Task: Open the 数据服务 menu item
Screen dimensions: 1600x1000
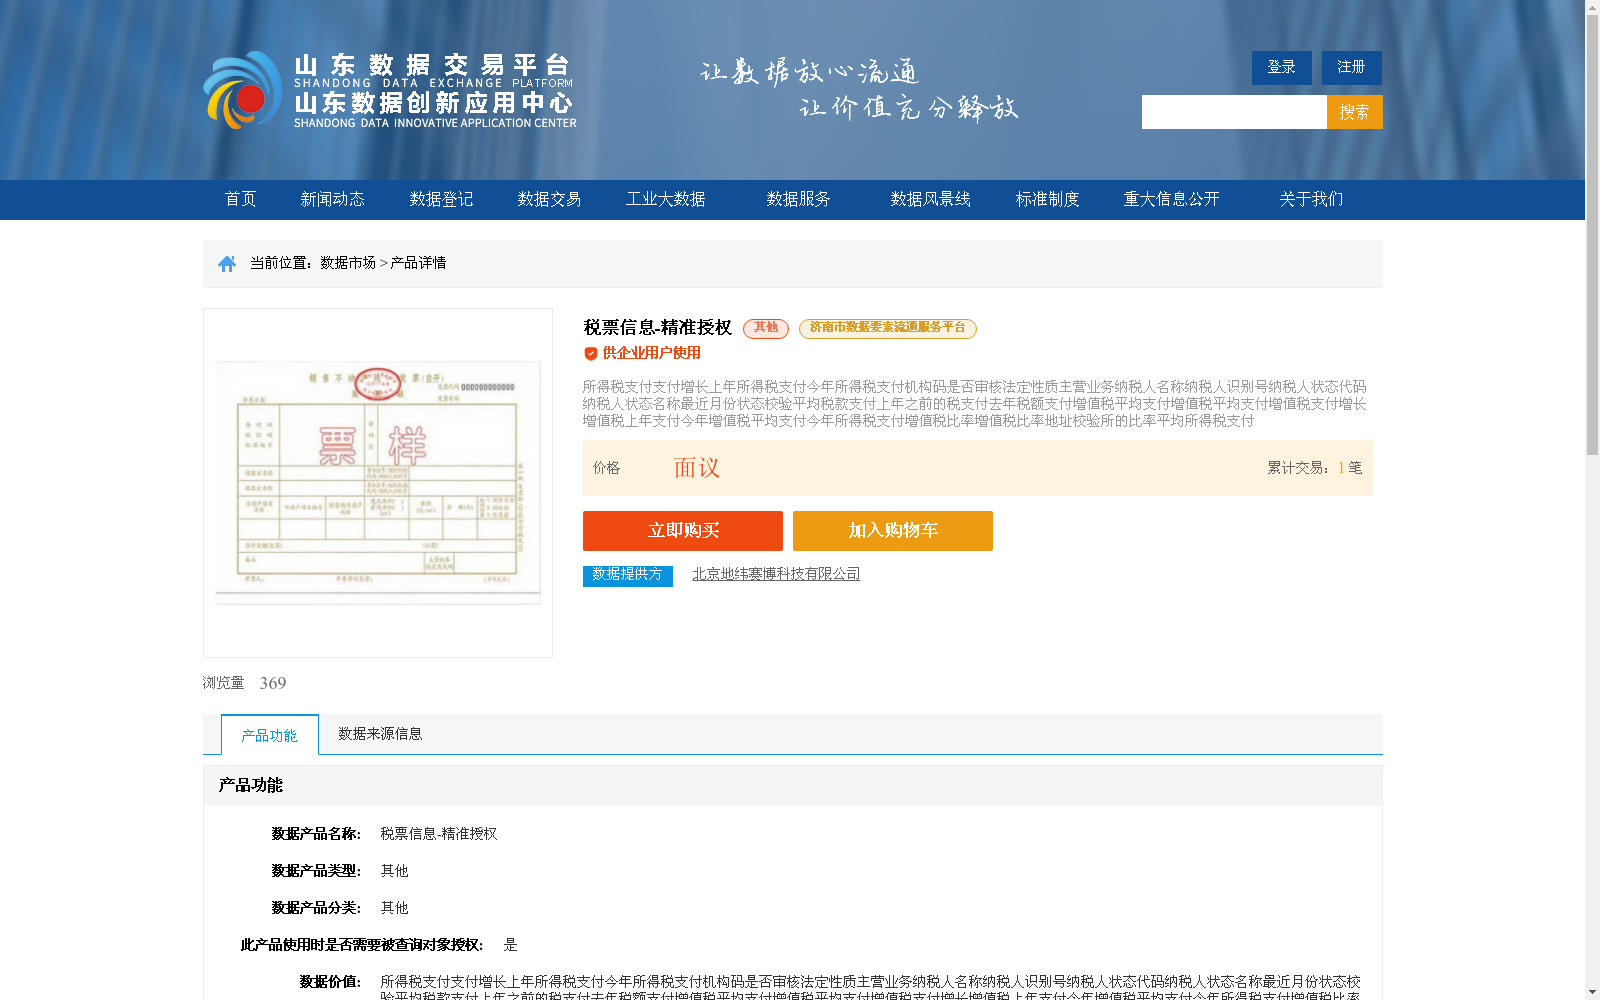Action: [799, 199]
